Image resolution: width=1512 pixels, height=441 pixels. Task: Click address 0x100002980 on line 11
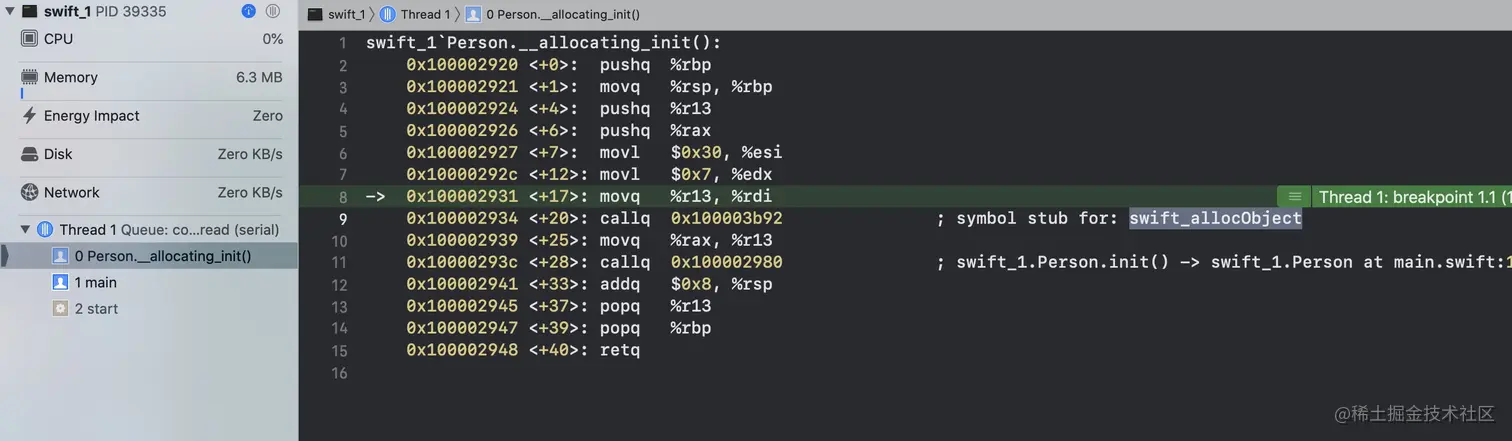pos(727,263)
